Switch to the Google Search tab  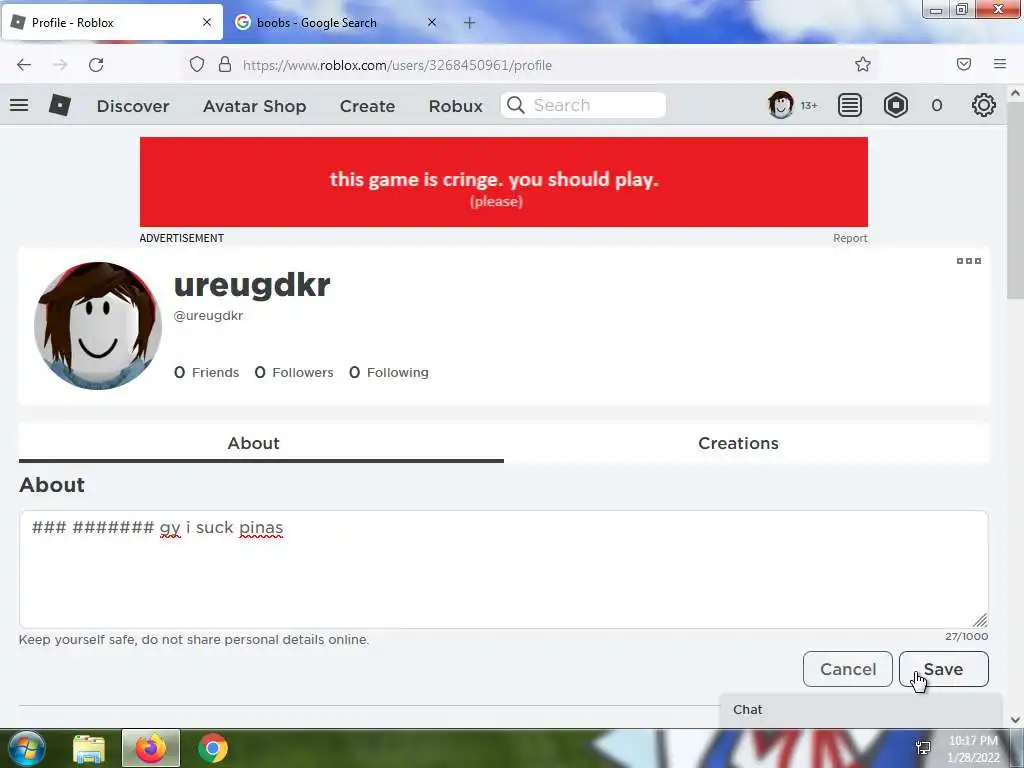pos(337,22)
